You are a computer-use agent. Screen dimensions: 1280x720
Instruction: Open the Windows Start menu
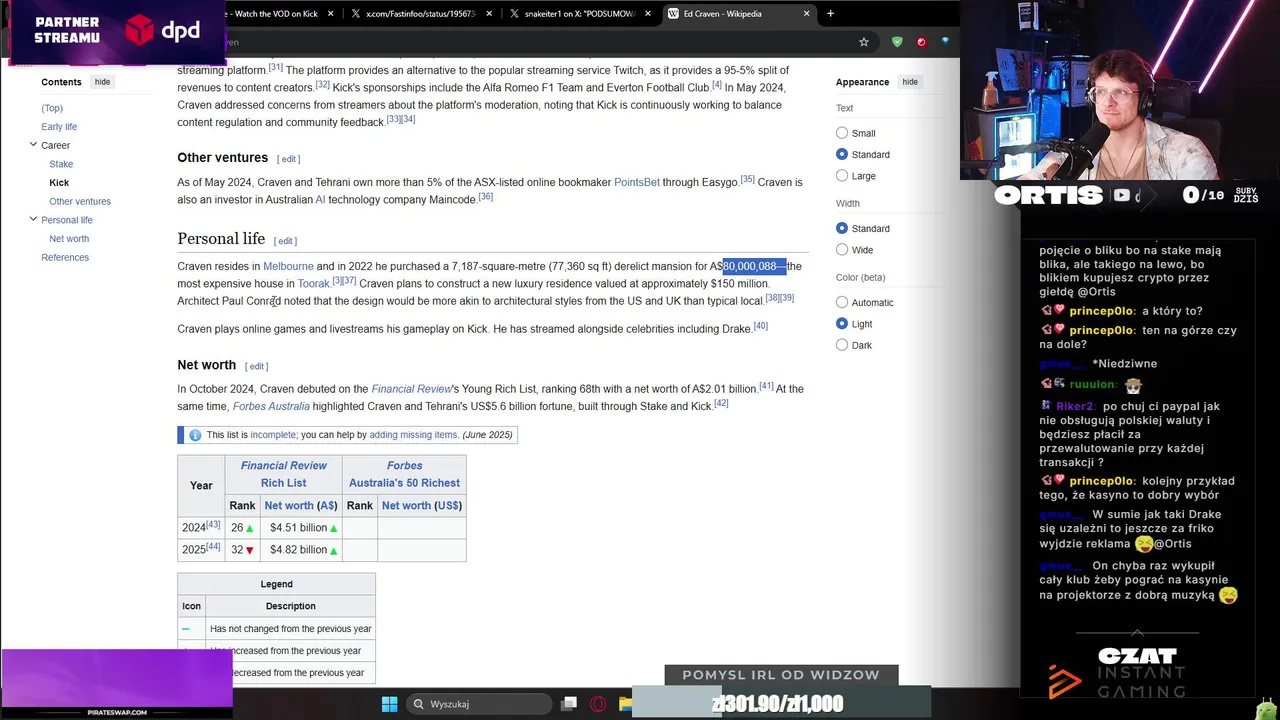pyautogui.click(x=390, y=704)
